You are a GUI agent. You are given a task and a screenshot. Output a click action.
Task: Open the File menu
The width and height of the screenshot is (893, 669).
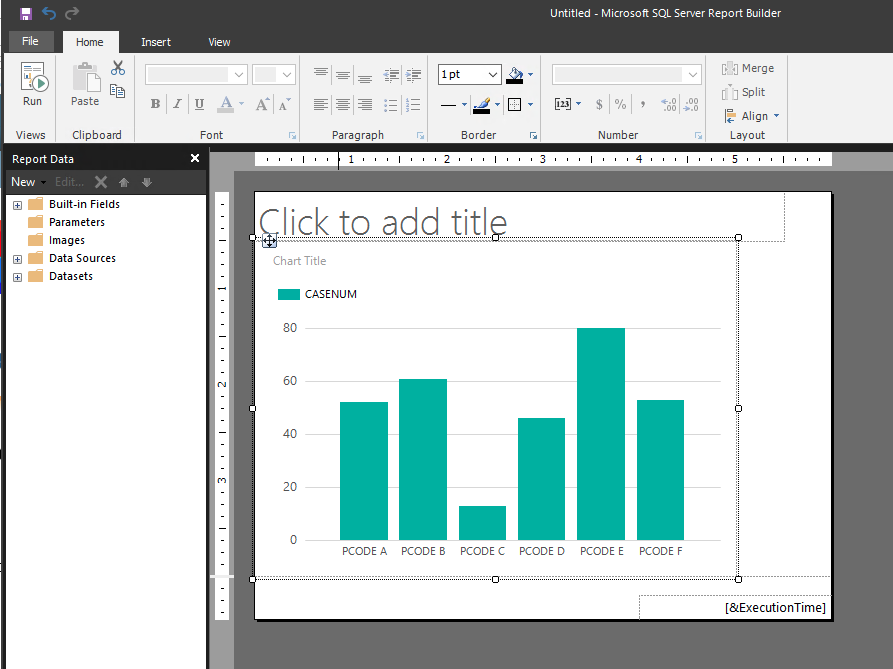pyautogui.click(x=30, y=42)
